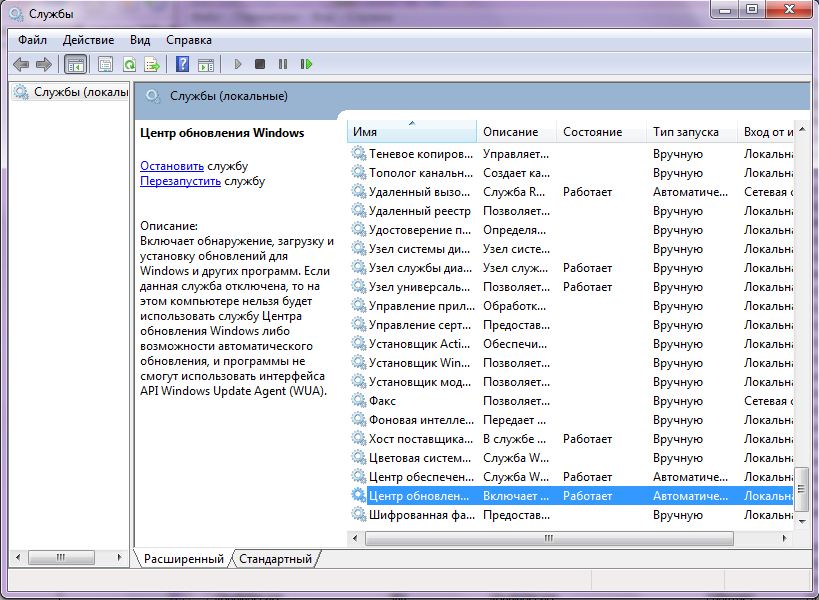Open the Файл menu
Image resolution: width=819 pixels, height=600 pixels.
pos(32,40)
